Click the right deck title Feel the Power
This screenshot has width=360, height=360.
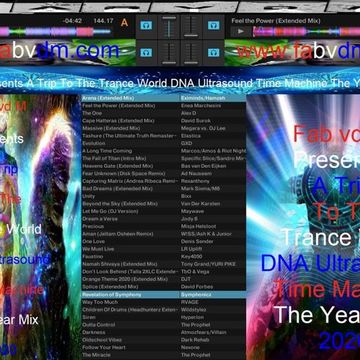[276, 21]
